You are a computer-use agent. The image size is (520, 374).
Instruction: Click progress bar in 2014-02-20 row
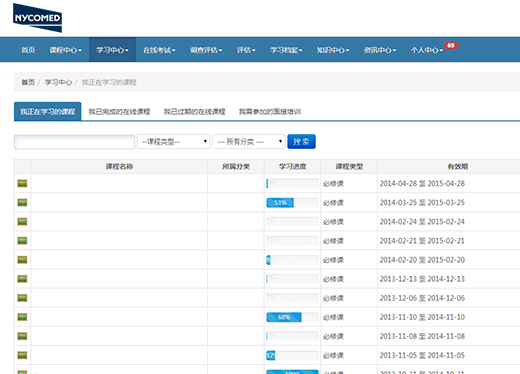point(292,260)
